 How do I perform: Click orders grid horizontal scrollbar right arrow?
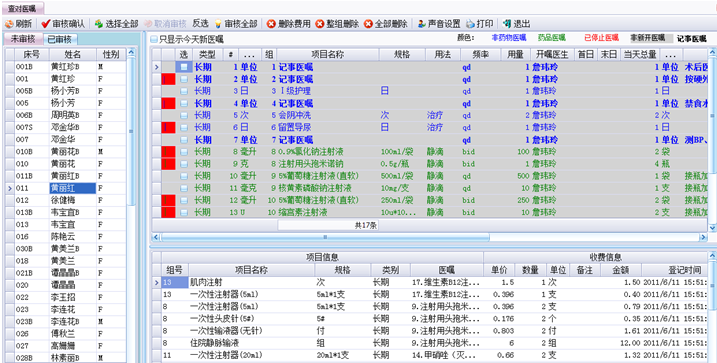tap(704, 237)
